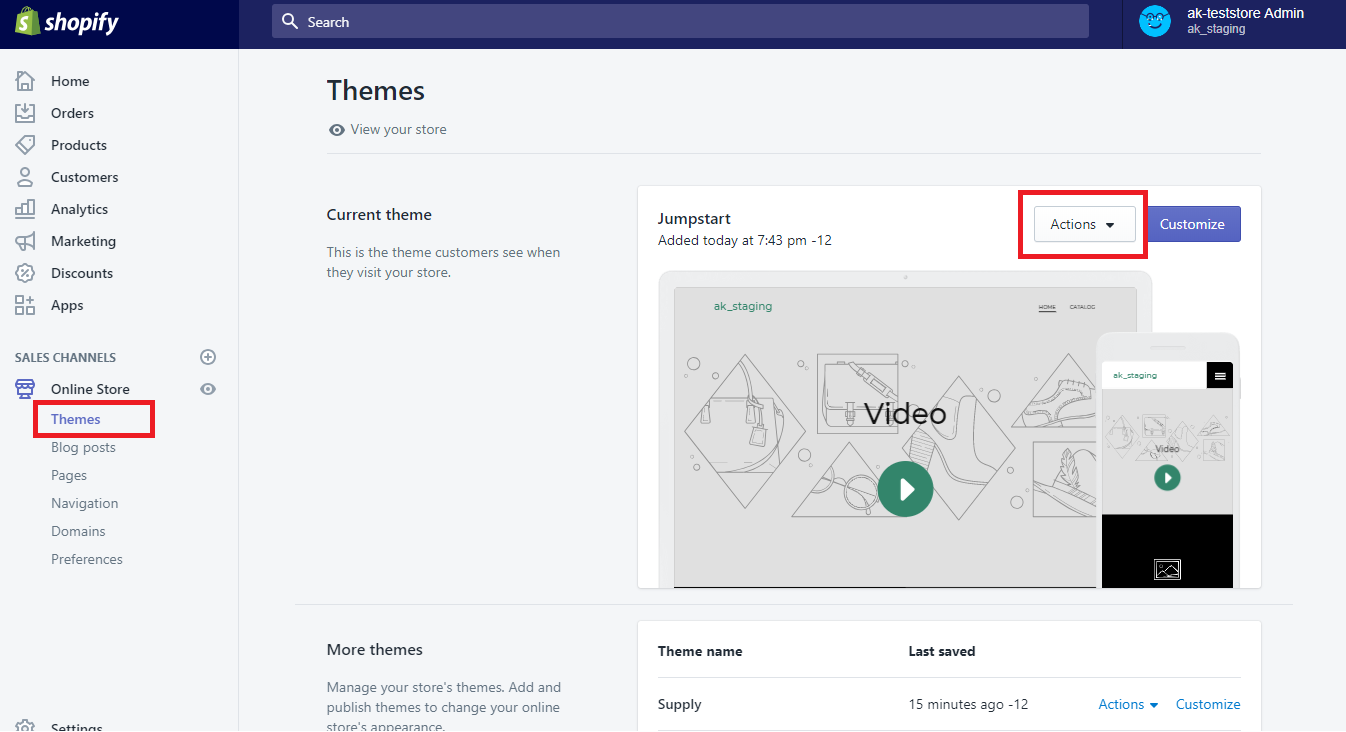Open Discounts page

82,273
